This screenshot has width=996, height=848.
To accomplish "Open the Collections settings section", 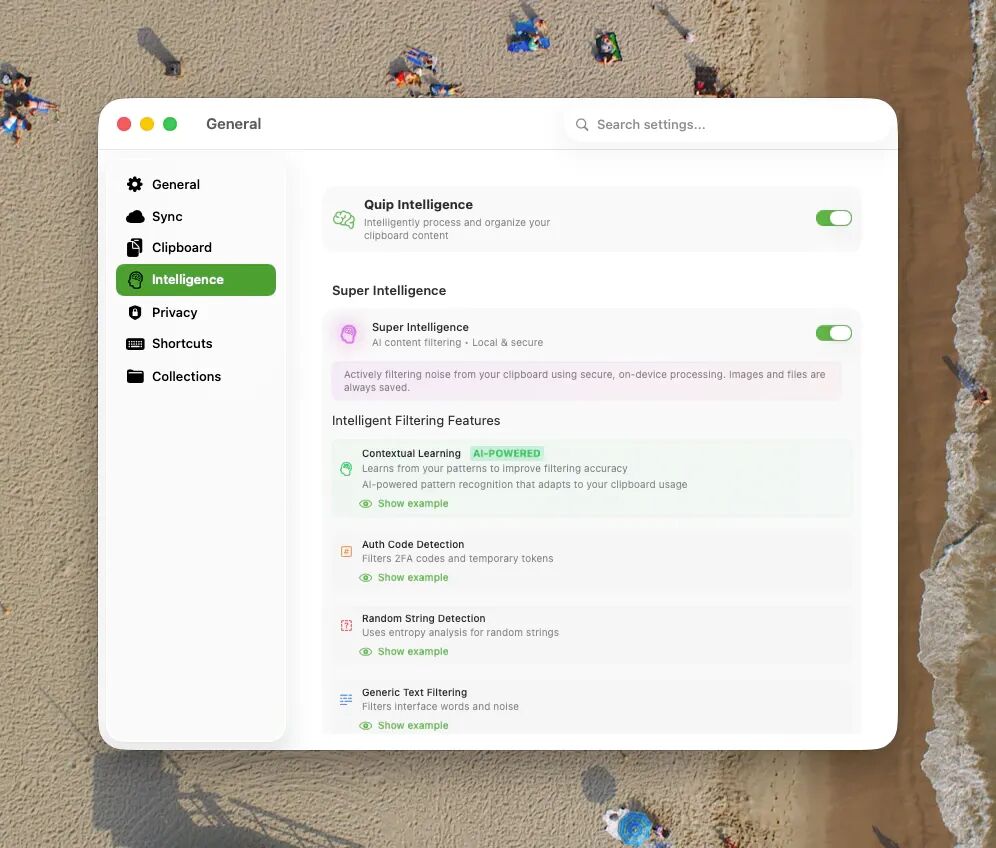I will (196, 376).
